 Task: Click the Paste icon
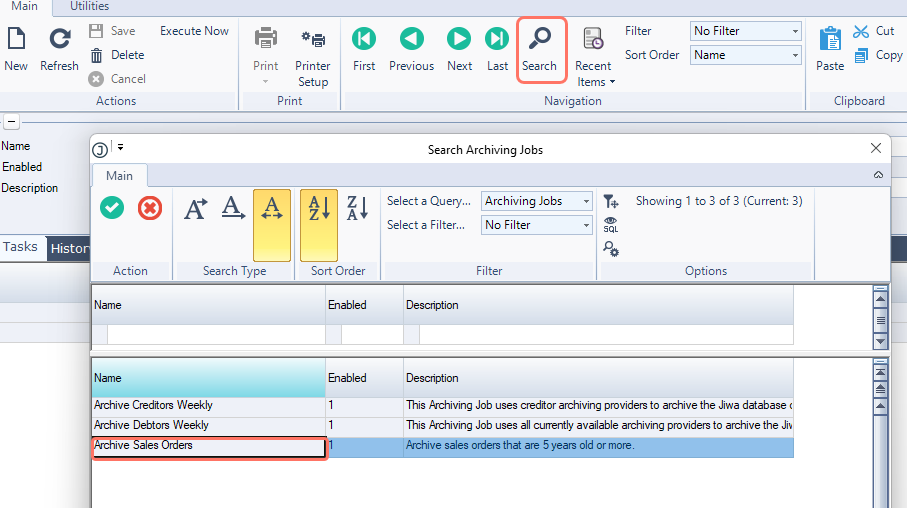[x=830, y=39]
